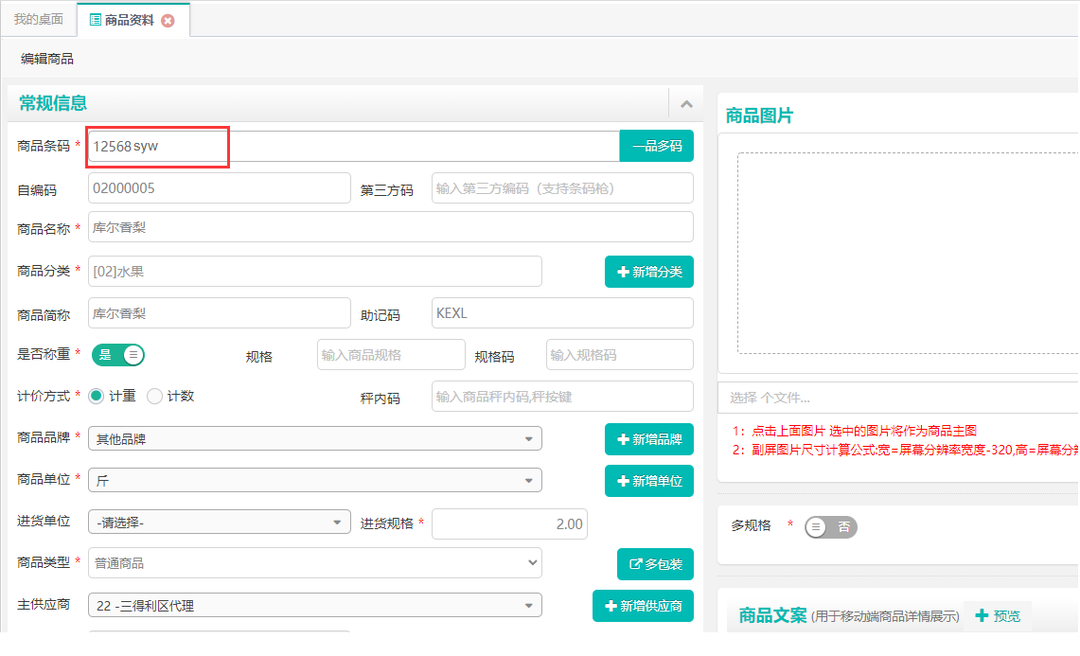This screenshot has height=656, width=1080.
Task: Click the 预览 preview button
Action: tap(997, 616)
